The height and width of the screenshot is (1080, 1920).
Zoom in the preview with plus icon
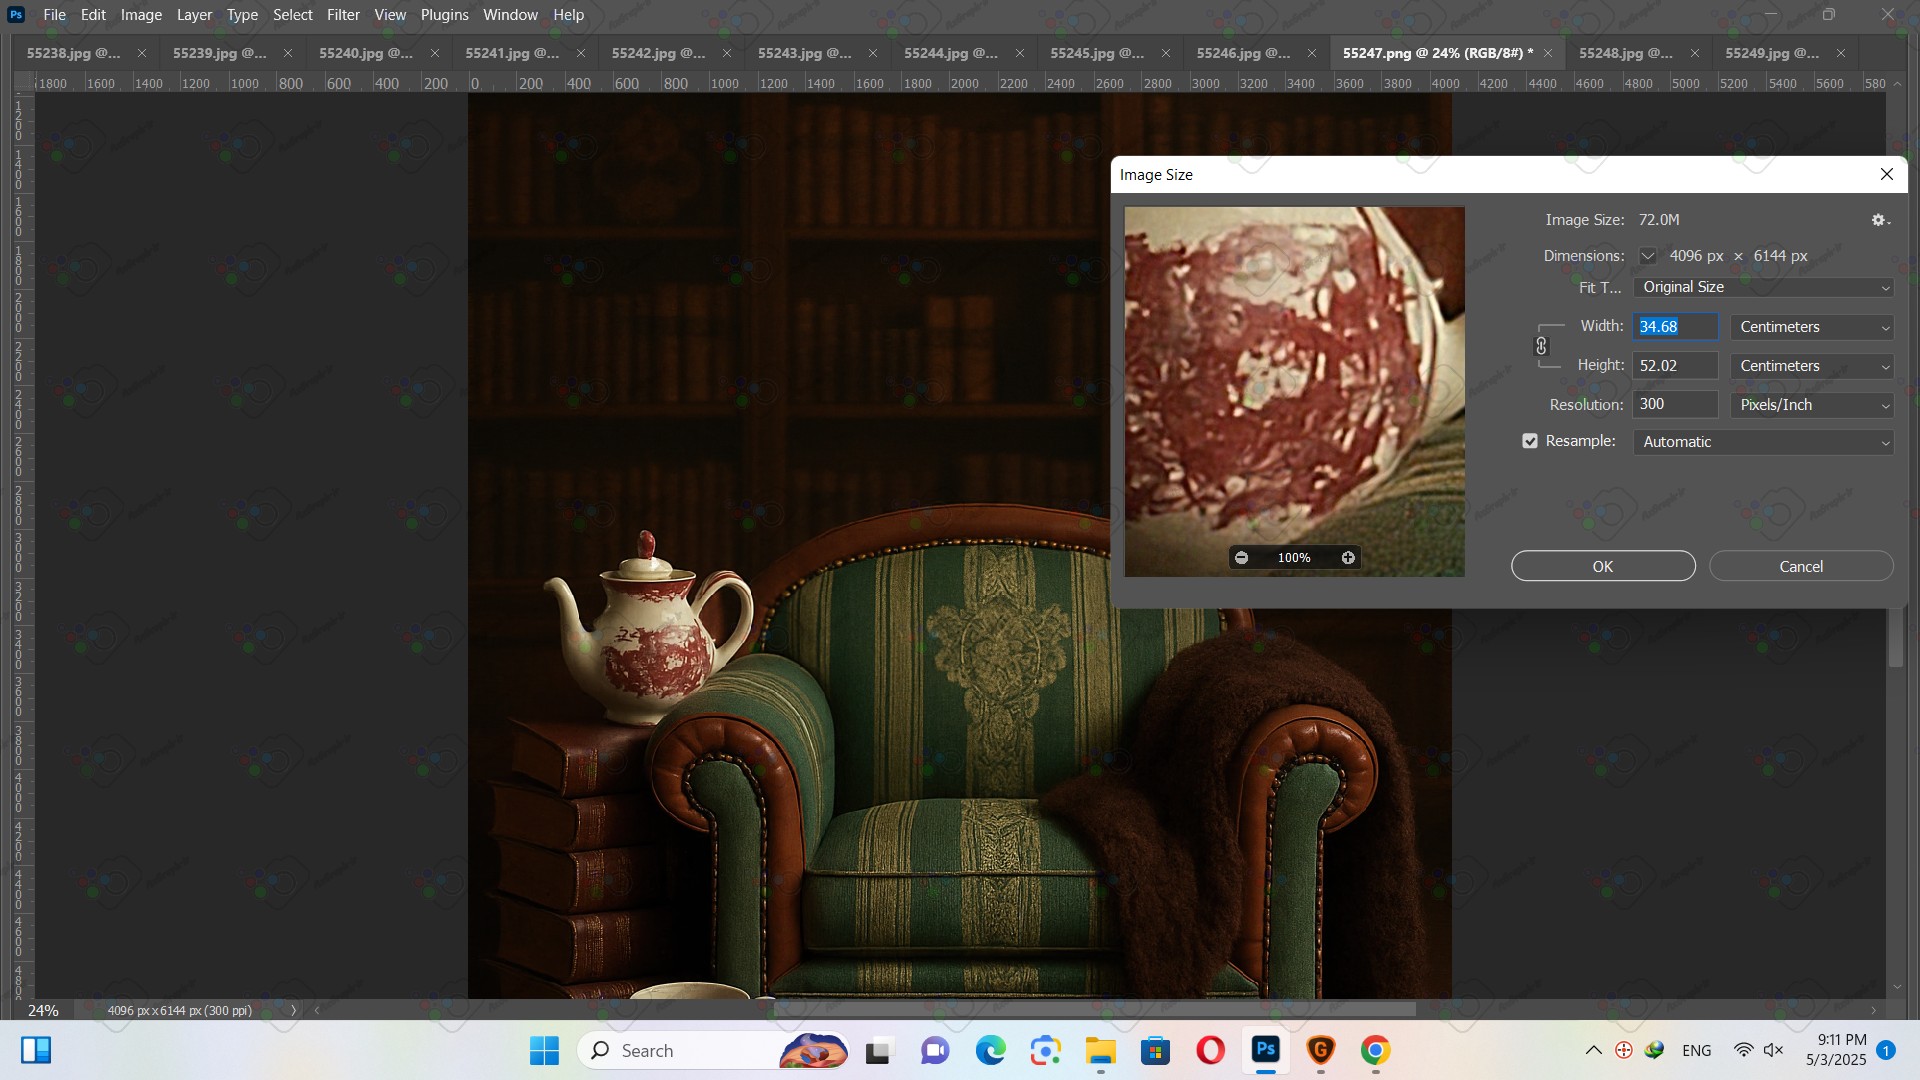coord(1348,558)
